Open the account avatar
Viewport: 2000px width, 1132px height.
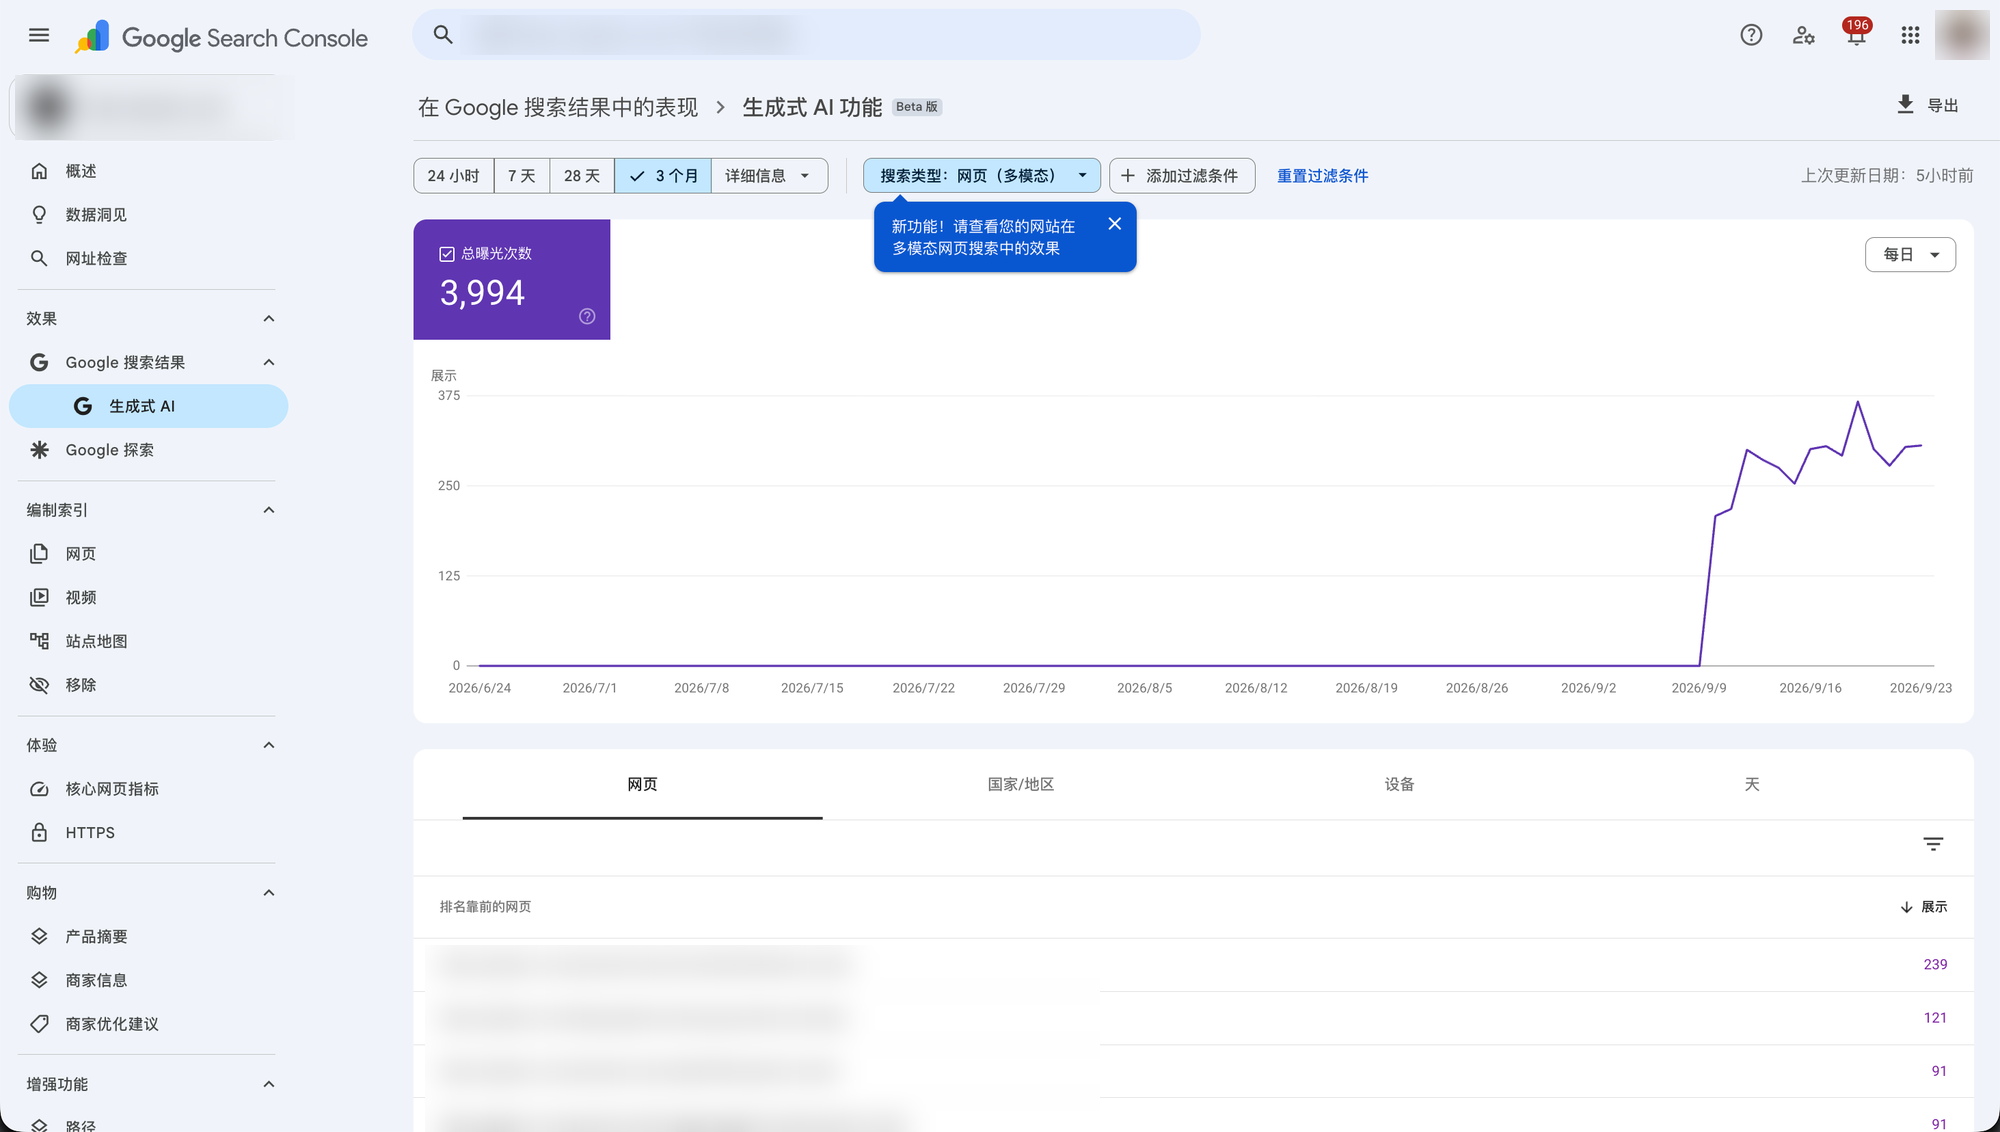click(1962, 35)
